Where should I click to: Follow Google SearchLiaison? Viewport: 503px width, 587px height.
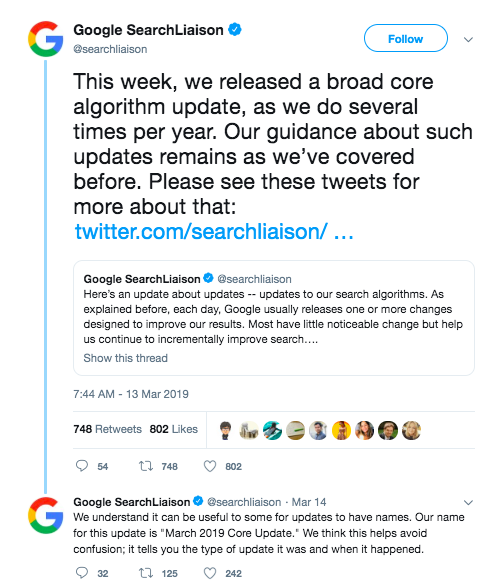click(406, 38)
